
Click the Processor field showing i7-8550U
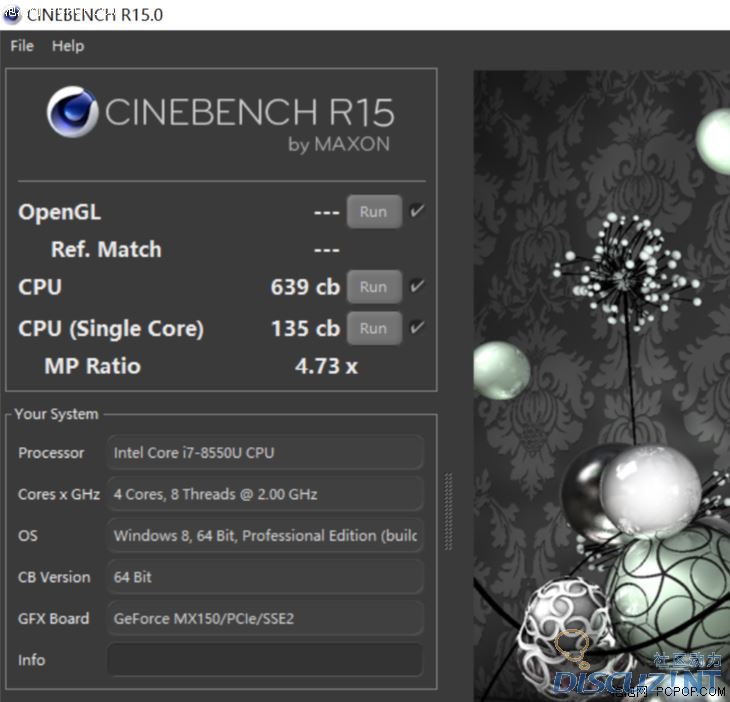coord(265,453)
